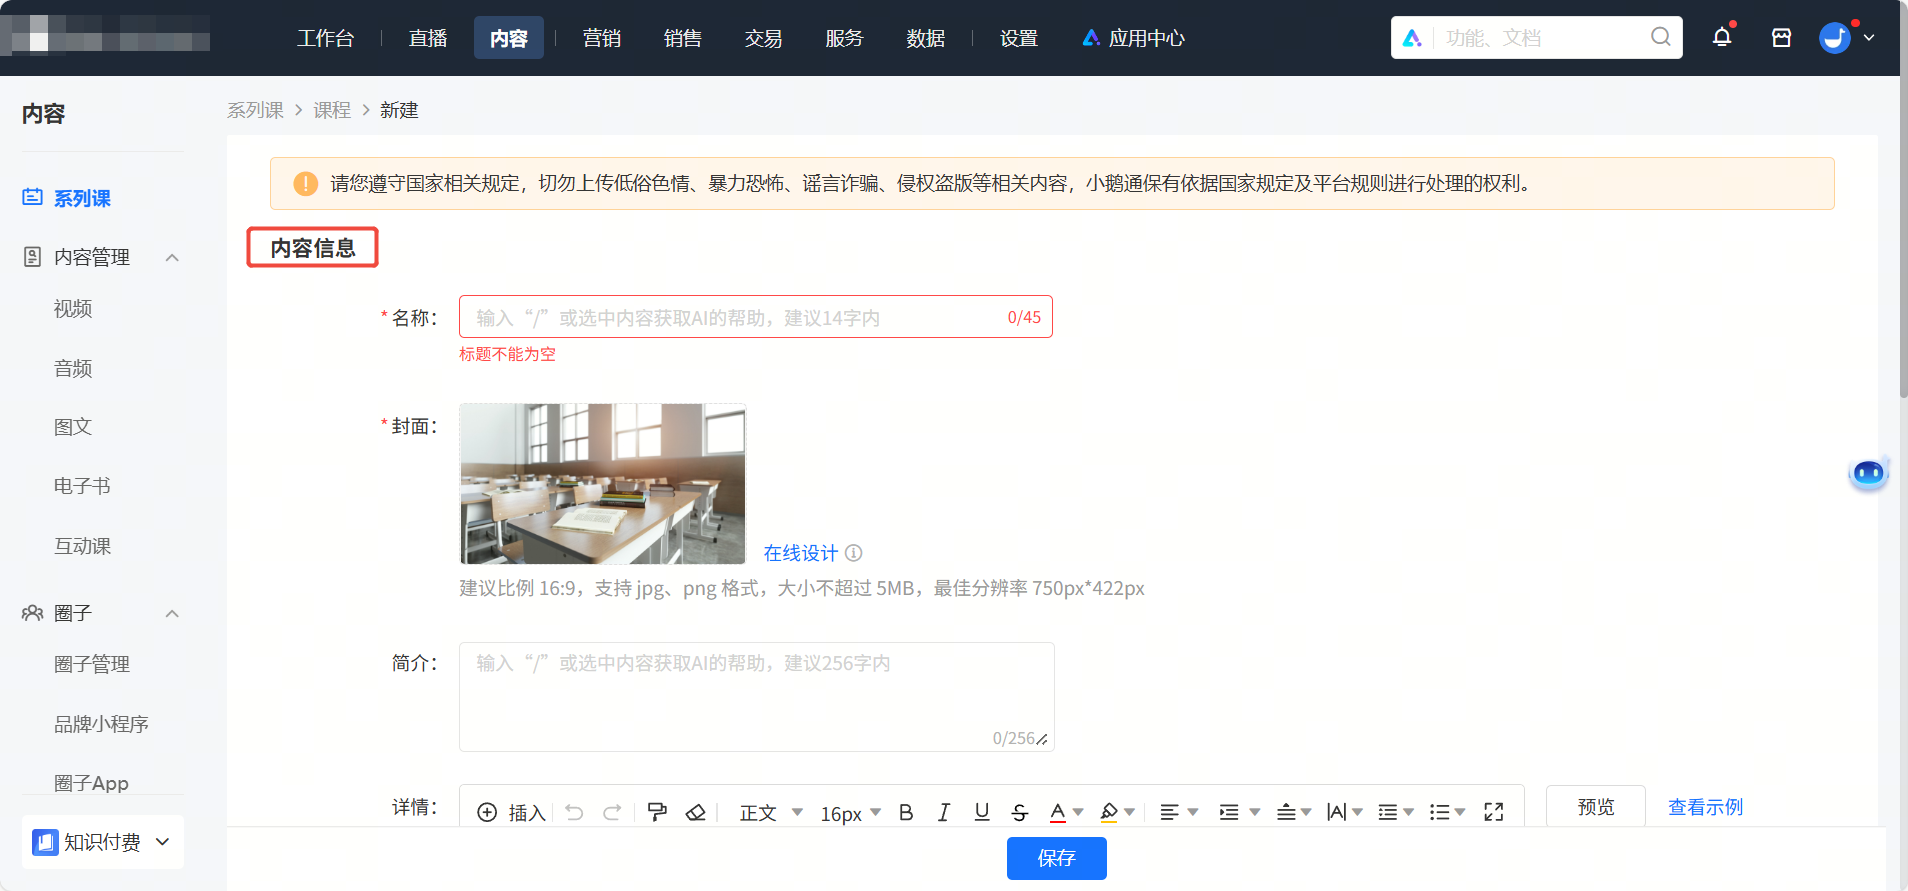The image size is (1908, 891).
Task: Open 视频 in sidebar
Action: pos(73,309)
